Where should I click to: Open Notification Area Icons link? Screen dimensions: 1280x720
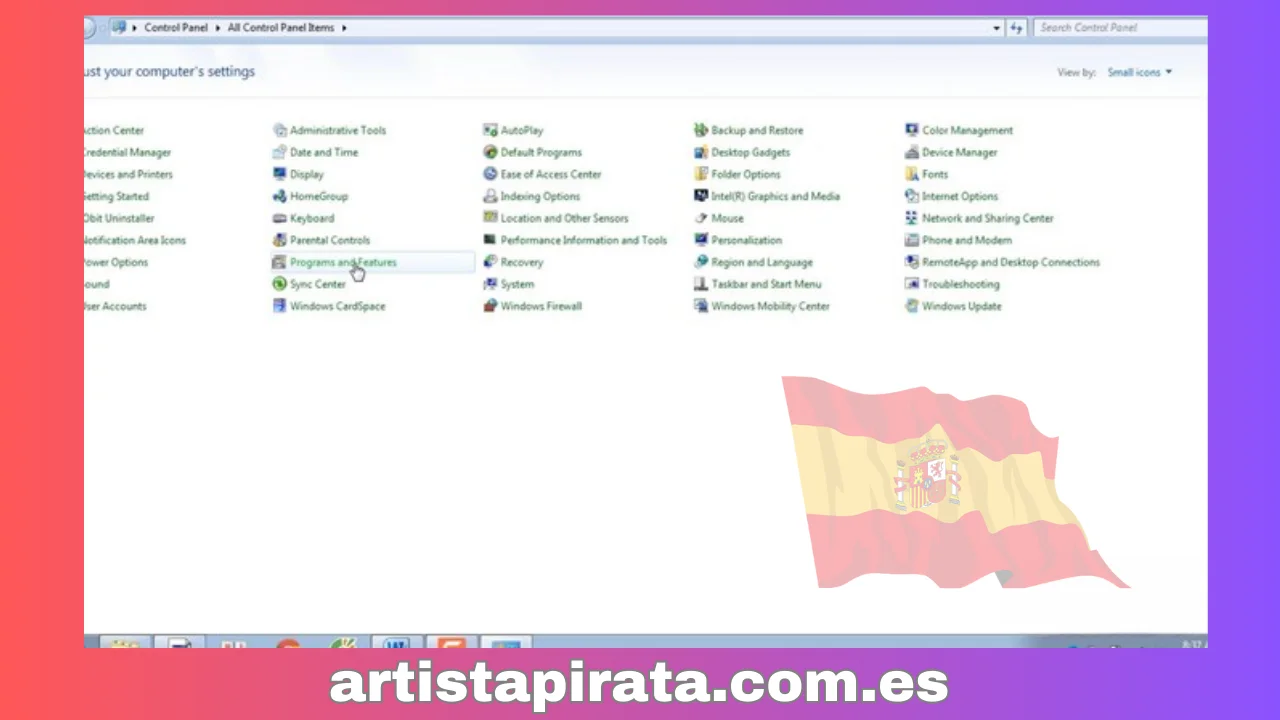pyautogui.click(x=135, y=240)
